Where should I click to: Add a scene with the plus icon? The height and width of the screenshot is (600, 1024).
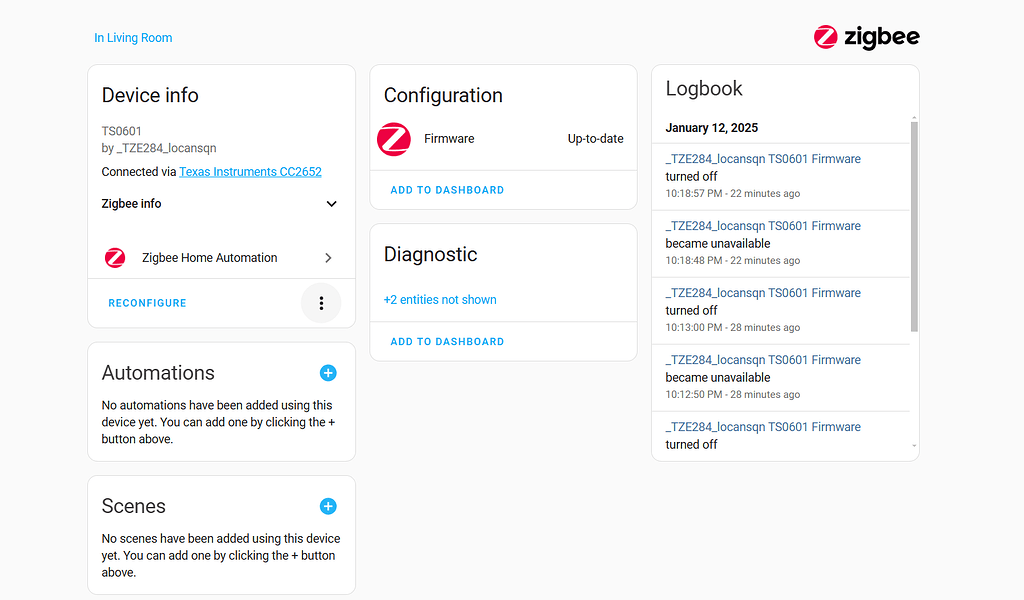point(328,506)
